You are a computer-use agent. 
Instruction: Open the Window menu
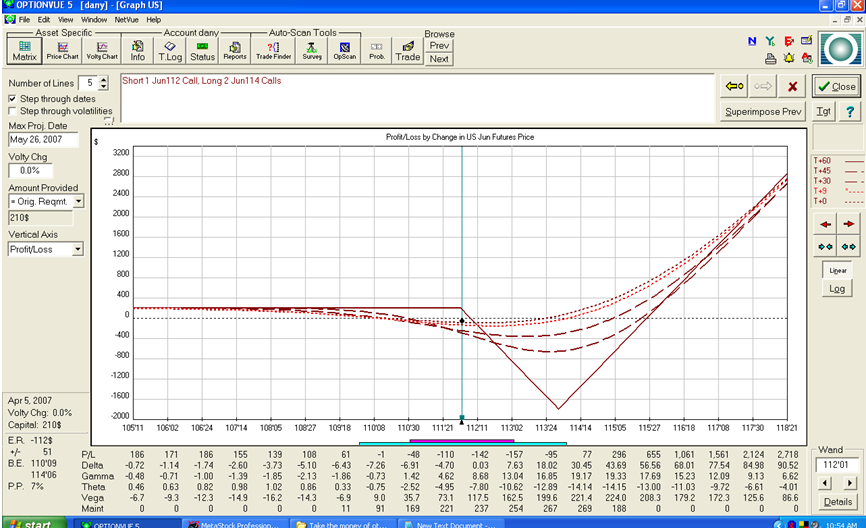94,20
